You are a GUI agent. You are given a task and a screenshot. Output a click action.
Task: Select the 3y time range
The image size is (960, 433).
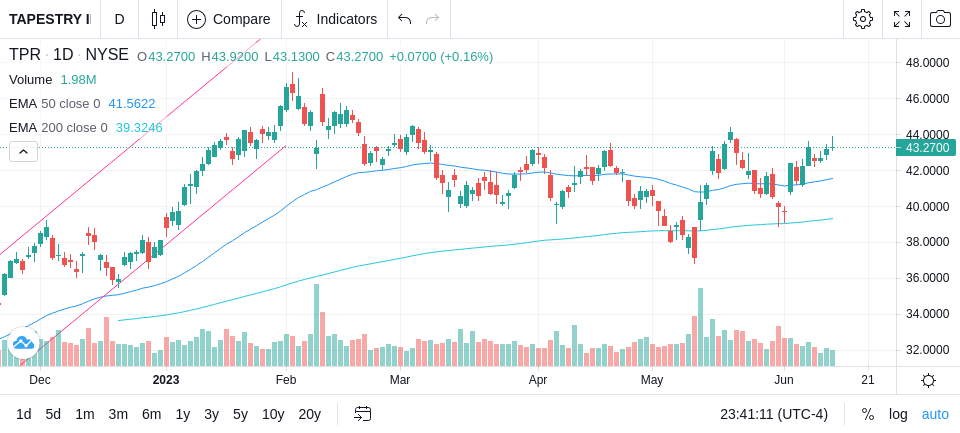211,415
